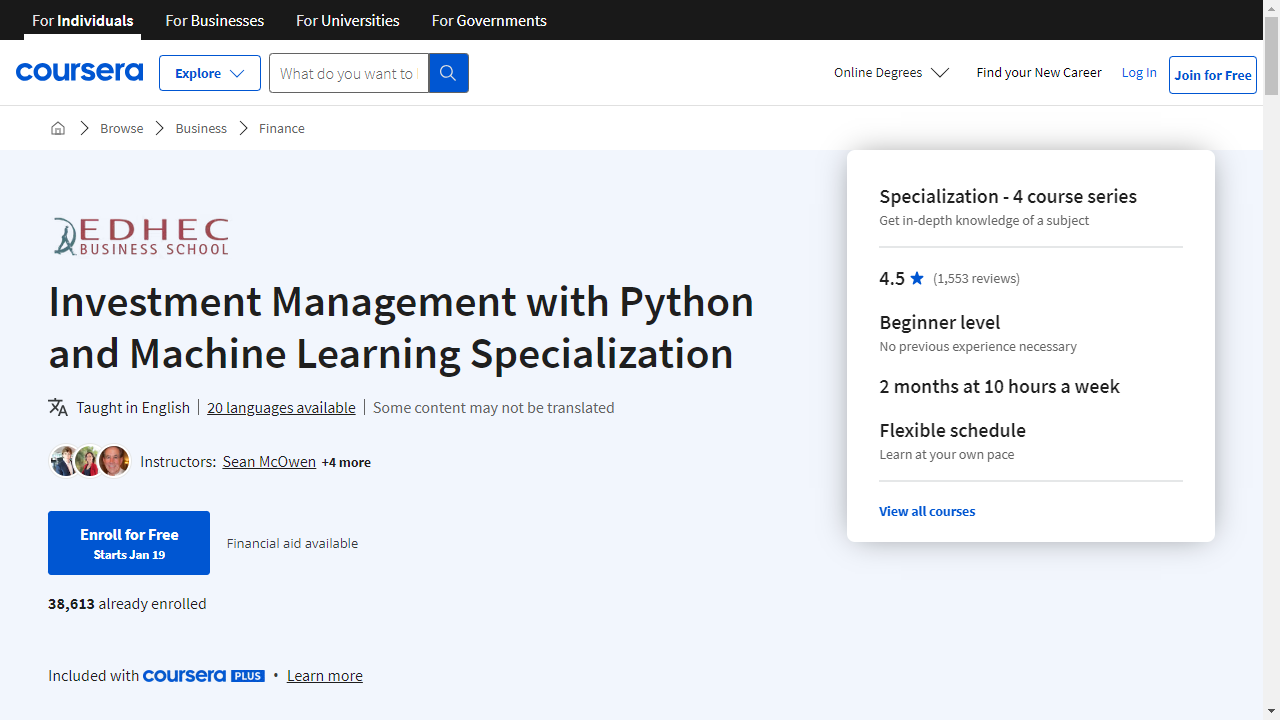Screen dimensions: 1280x720
Task: Go to Business breadcrumb
Action: point(201,128)
